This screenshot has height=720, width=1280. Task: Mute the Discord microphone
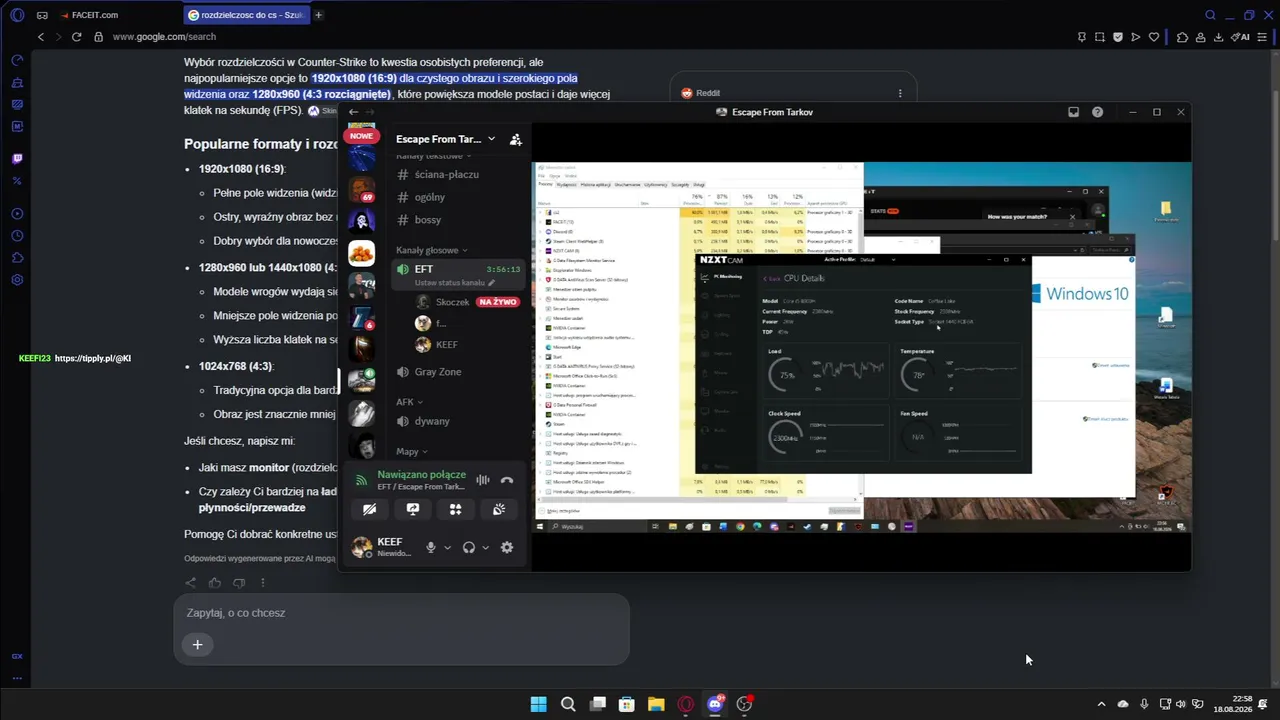pos(431,548)
